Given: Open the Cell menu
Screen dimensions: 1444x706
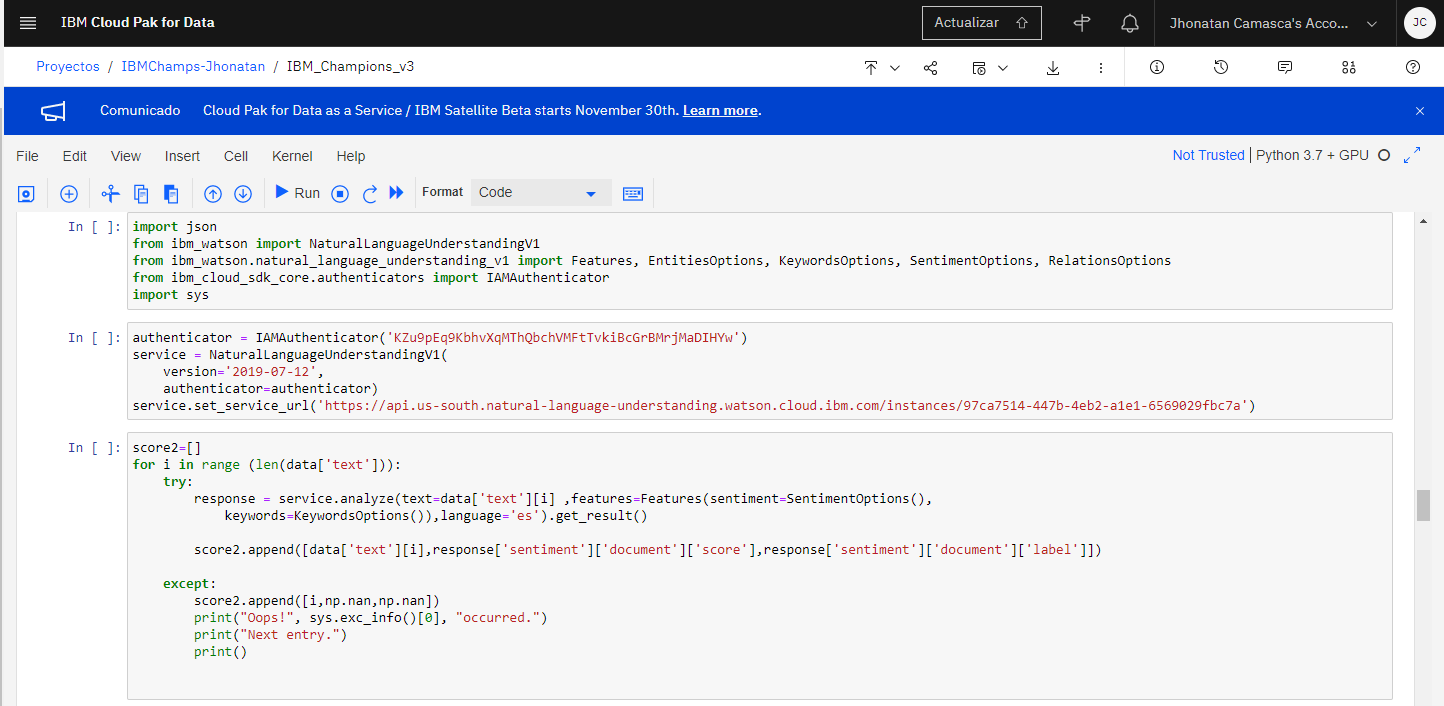Looking at the screenshot, I should pos(236,156).
